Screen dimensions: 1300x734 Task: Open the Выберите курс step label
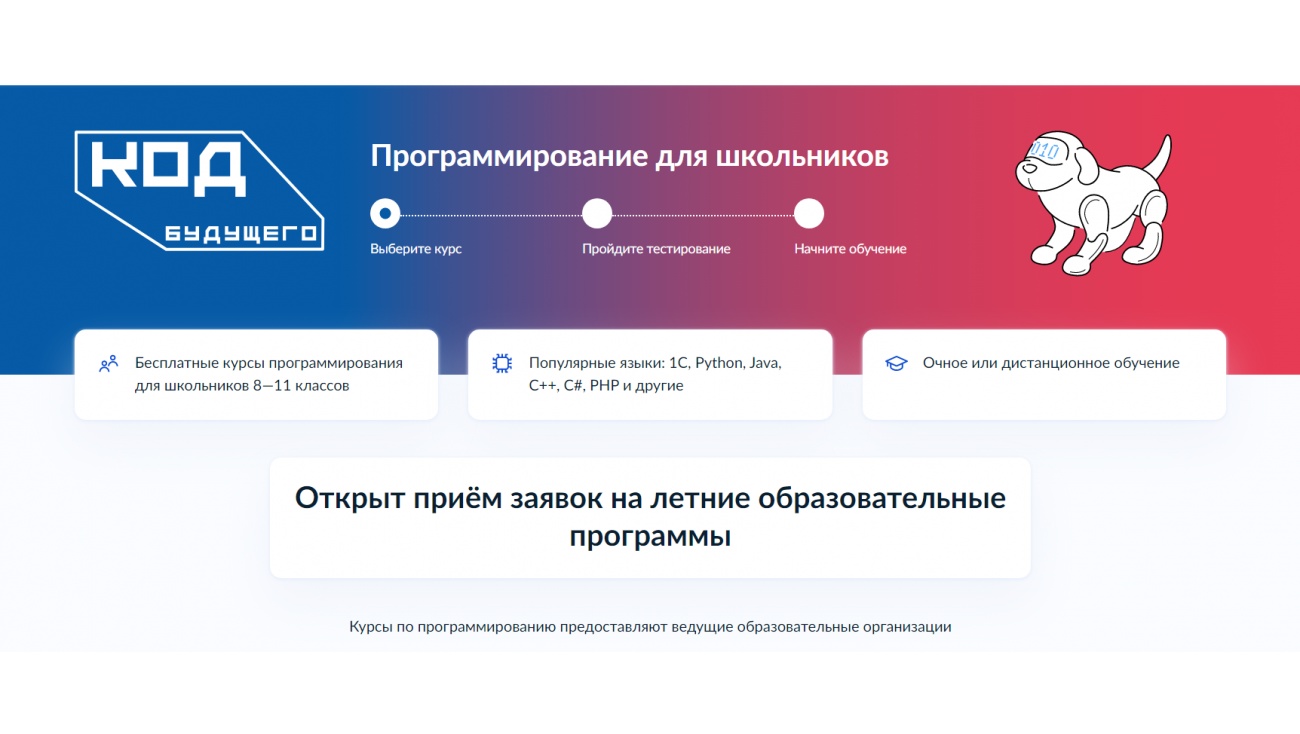(x=415, y=247)
